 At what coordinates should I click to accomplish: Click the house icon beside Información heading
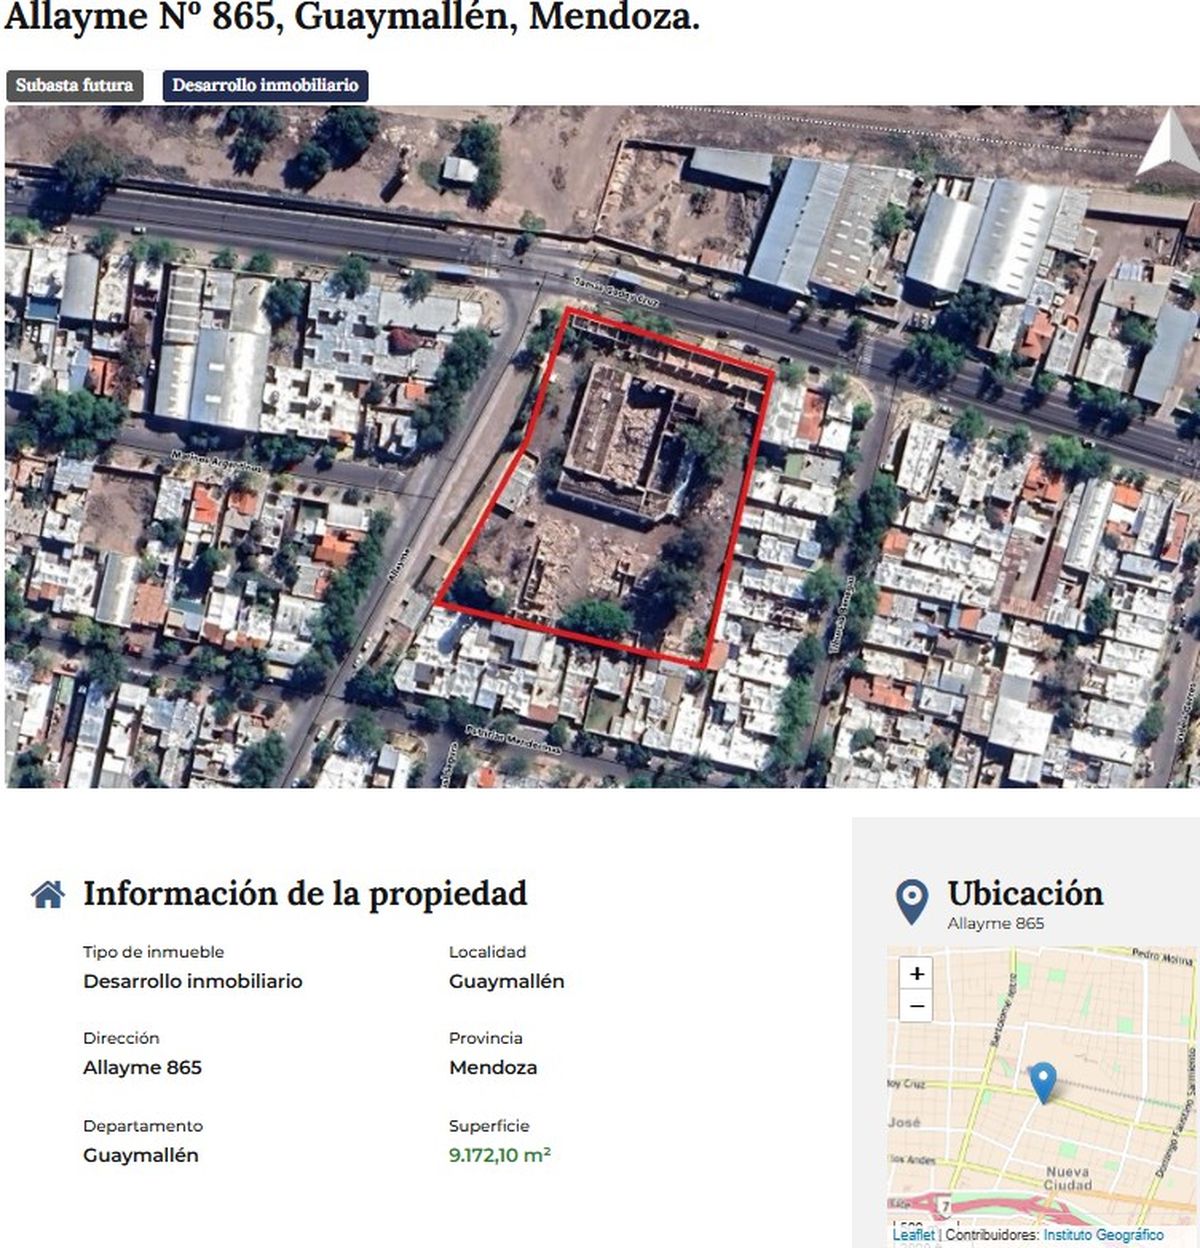click(48, 894)
